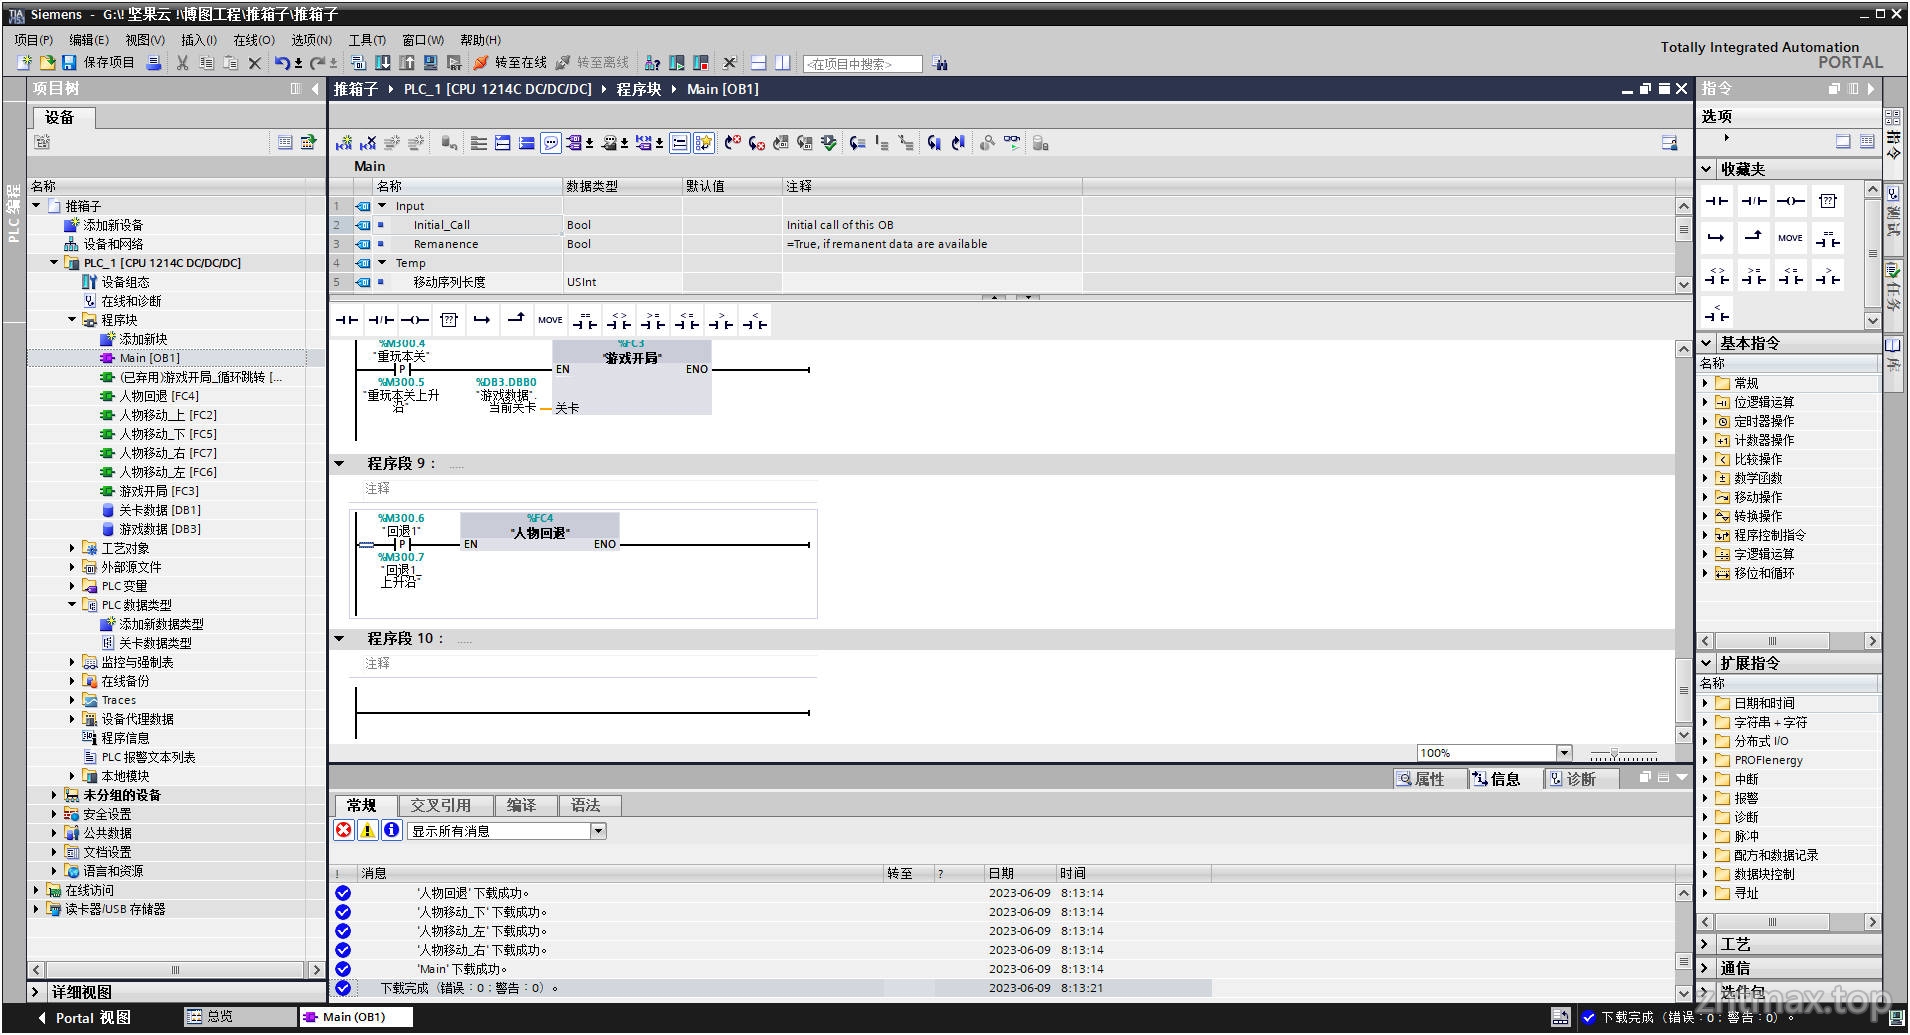The height and width of the screenshot is (1035, 1910).
Task: Toggle favorites display in editor button
Action: point(703,143)
